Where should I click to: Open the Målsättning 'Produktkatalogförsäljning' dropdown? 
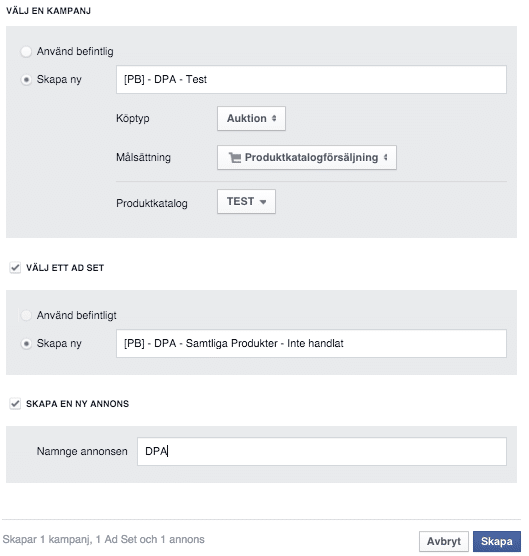click(x=307, y=157)
